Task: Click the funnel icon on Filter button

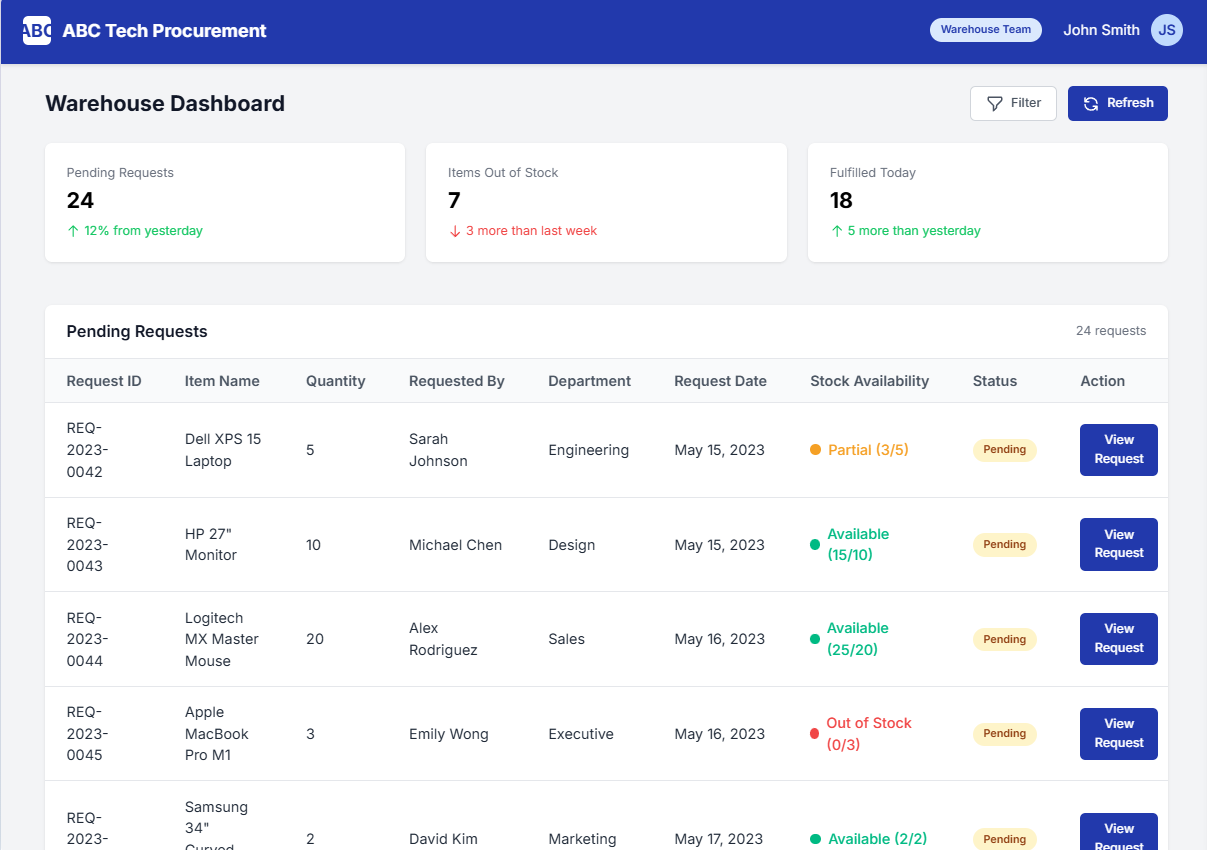Action: coord(995,103)
